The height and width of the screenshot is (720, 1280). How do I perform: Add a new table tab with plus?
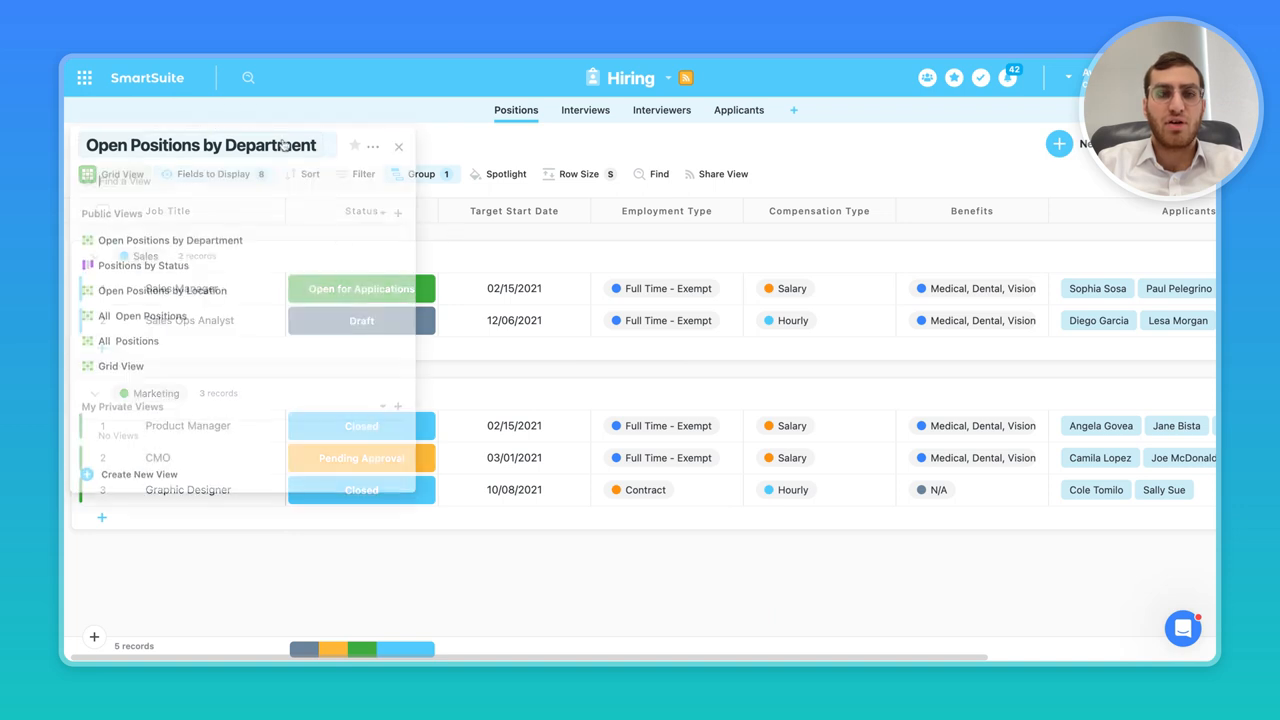[x=794, y=110]
